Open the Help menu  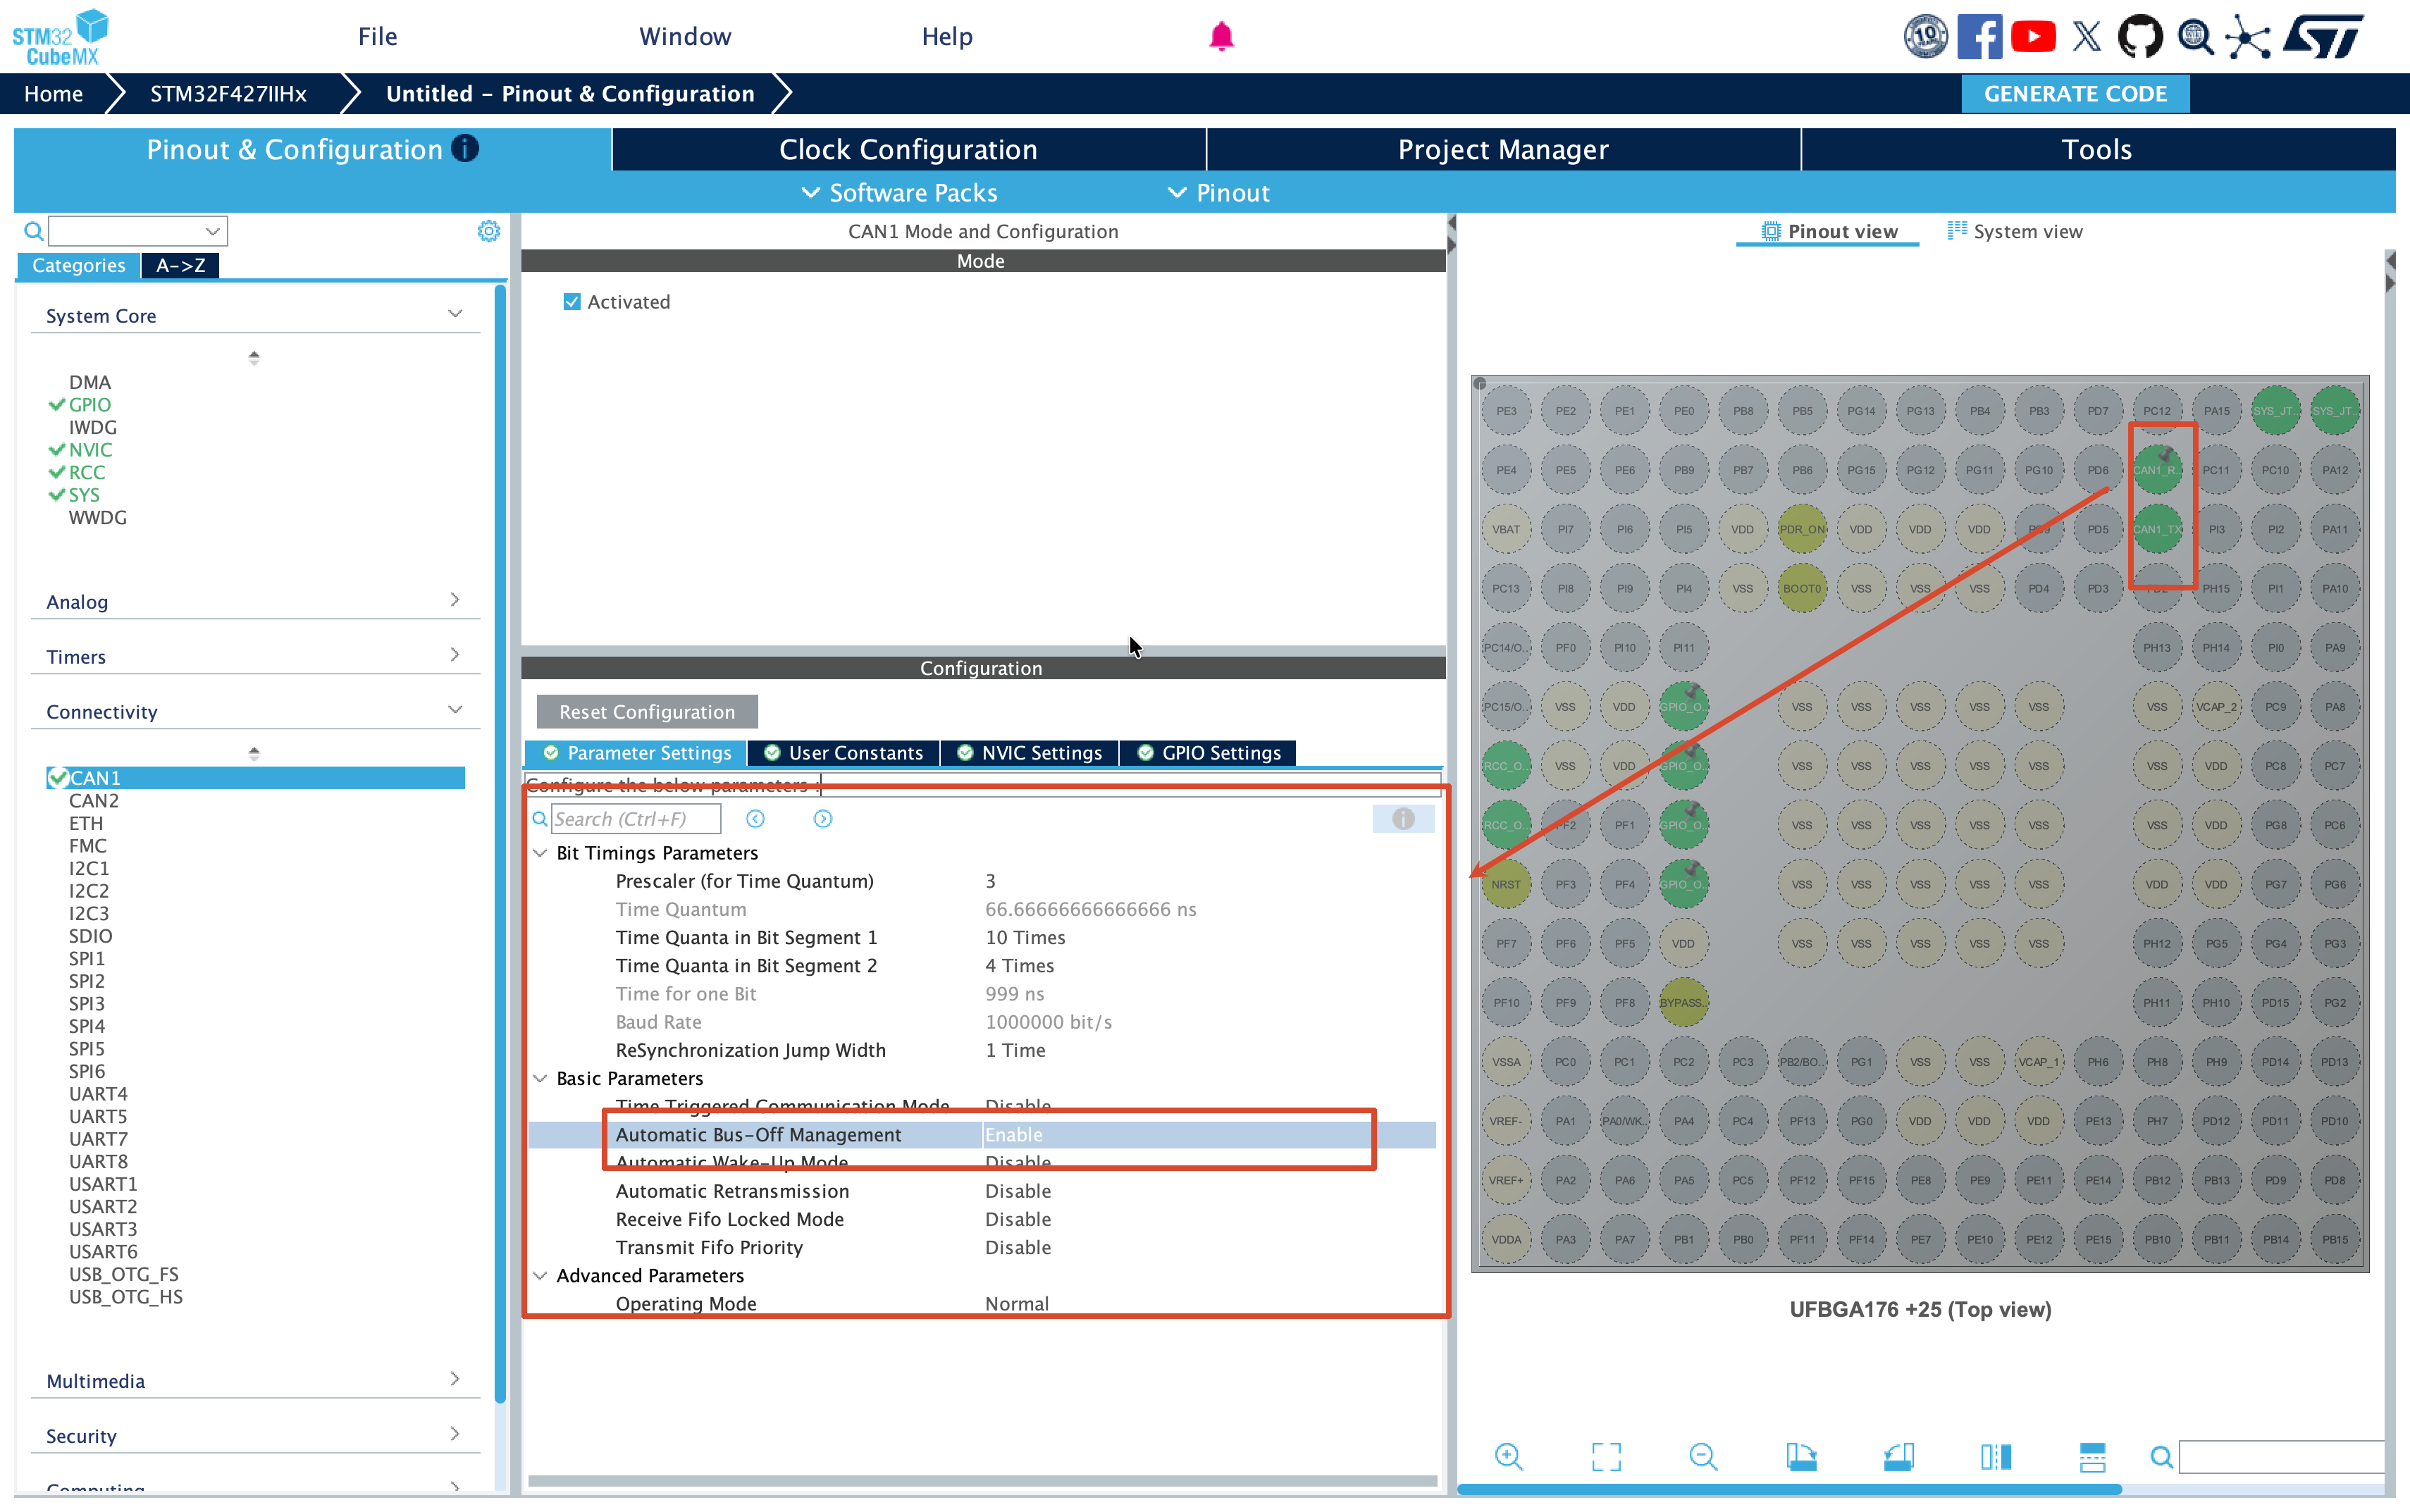point(946,37)
